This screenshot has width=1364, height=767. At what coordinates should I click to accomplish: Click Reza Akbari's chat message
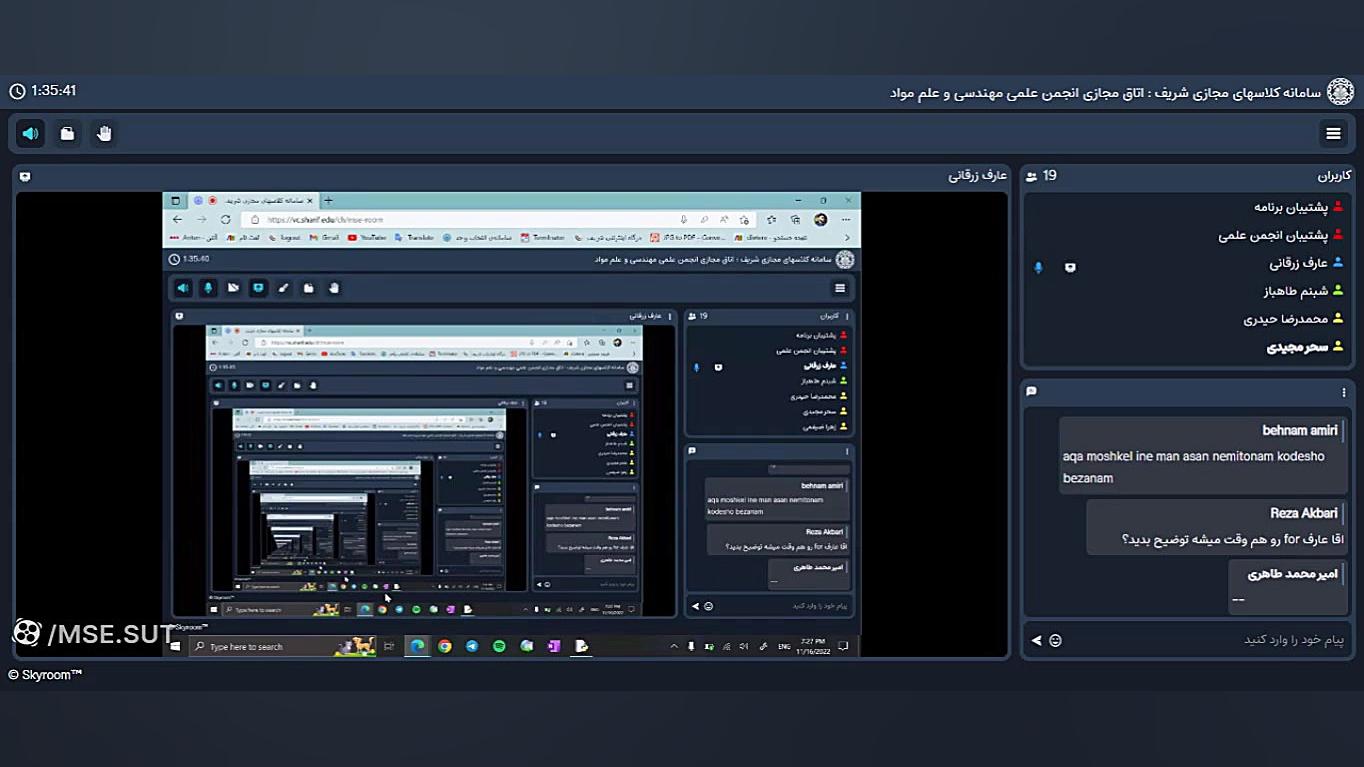[1215, 527]
